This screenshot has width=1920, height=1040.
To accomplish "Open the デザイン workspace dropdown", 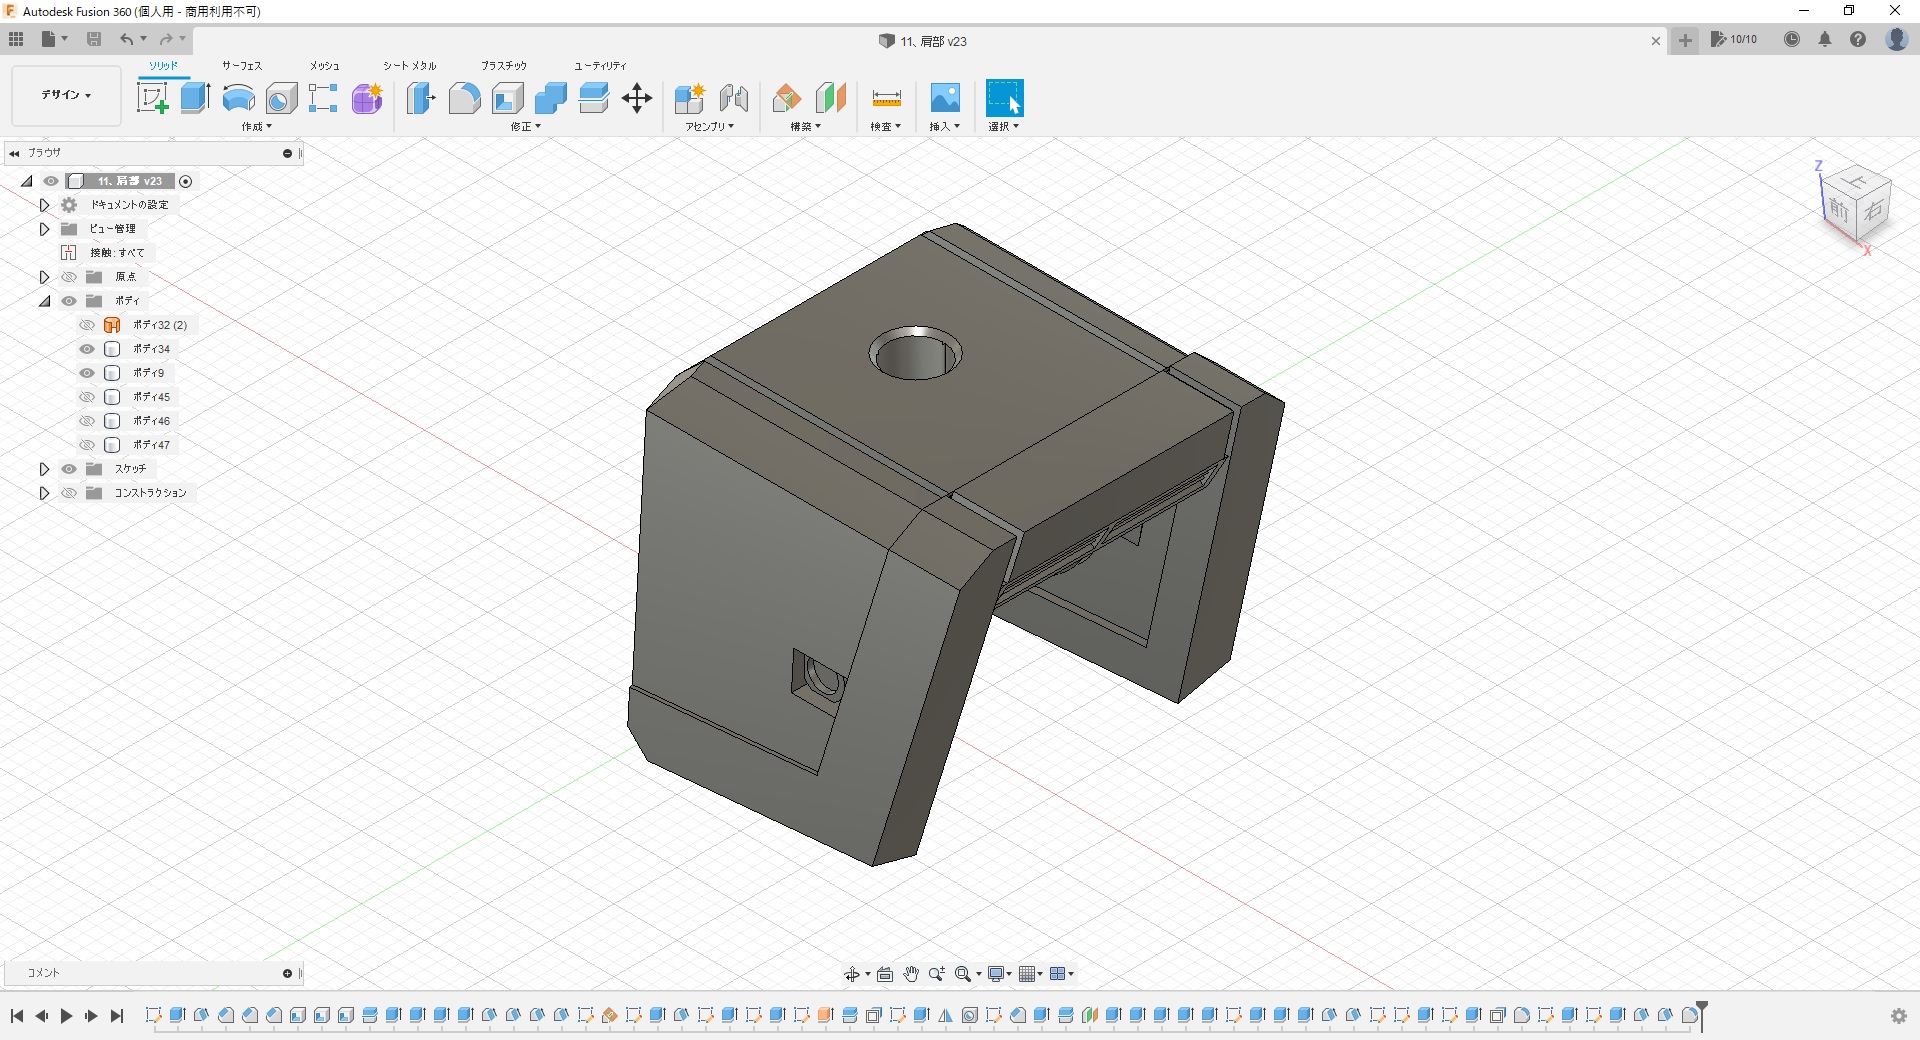I will [x=66, y=95].
